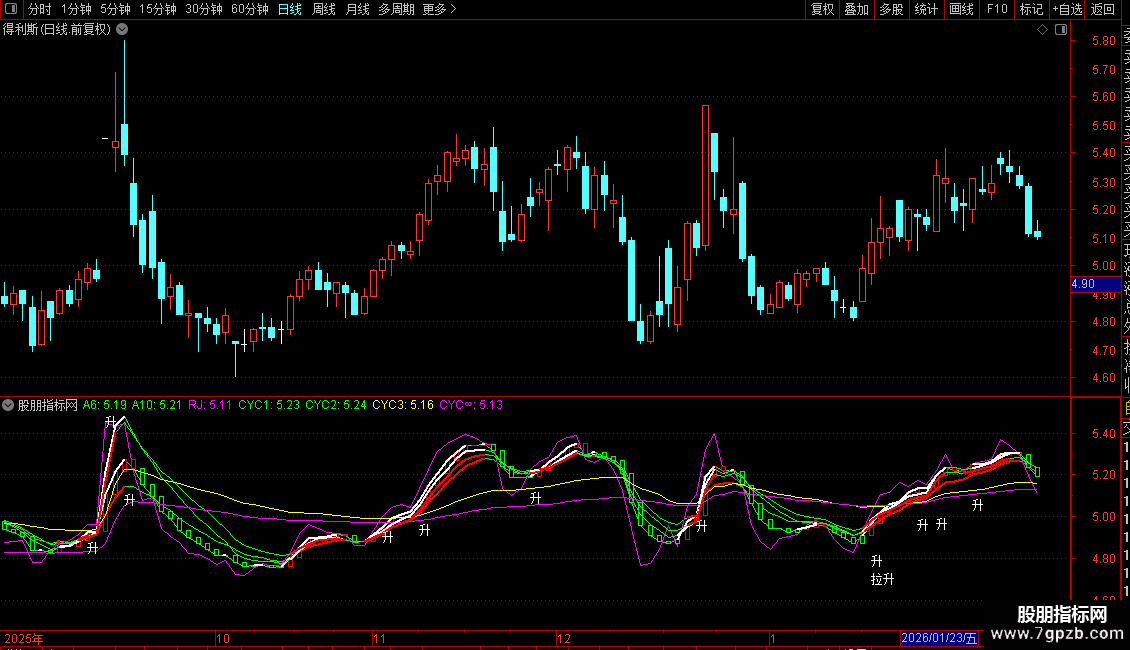
Task: Click 叠加 overlay button
Action: point(857,9)
